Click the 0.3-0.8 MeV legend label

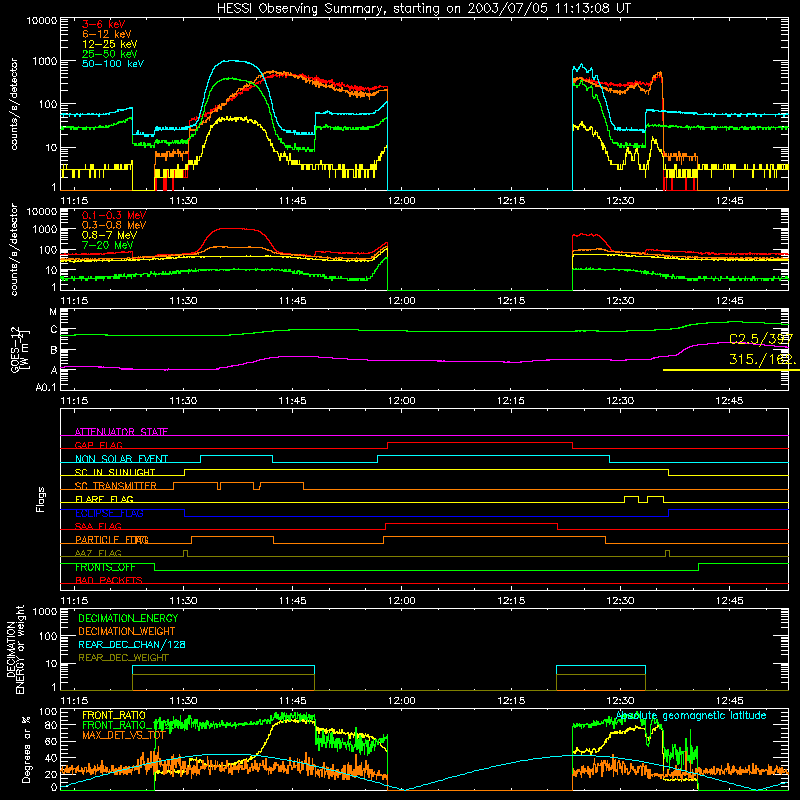[x=114, y=225]
